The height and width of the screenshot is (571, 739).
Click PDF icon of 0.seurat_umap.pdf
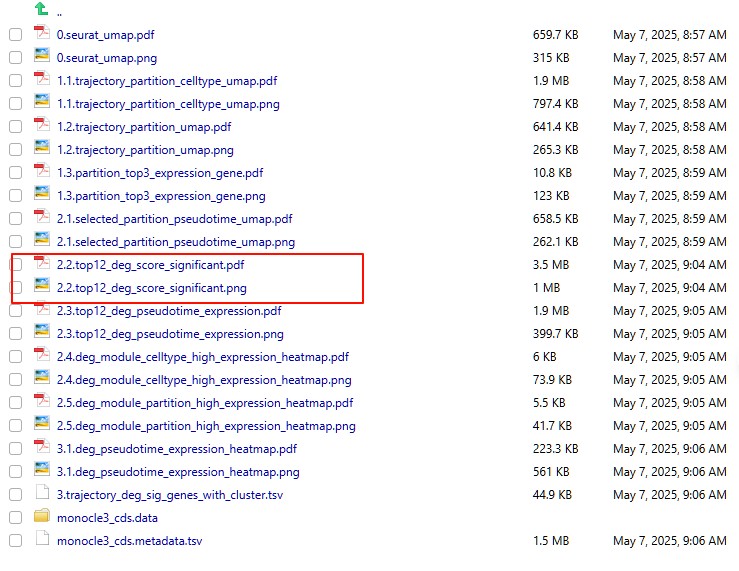coord(42,33)
